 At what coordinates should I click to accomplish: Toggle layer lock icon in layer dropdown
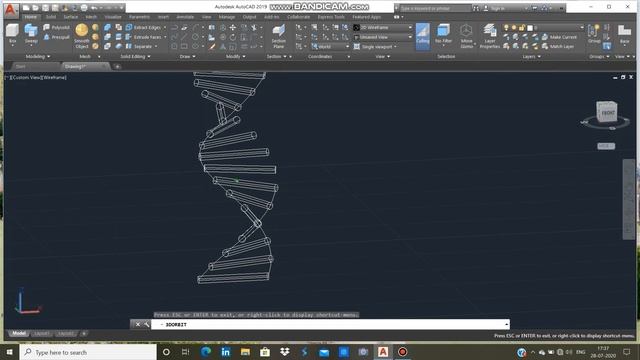tap(522, 27)
